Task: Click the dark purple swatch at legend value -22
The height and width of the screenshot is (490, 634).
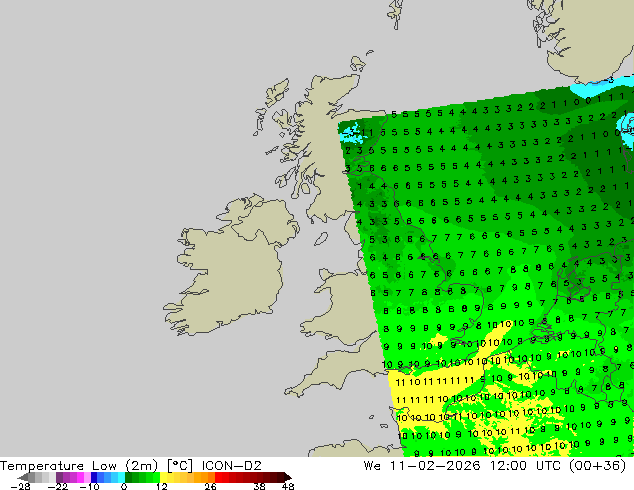Action: pyautogui.click(x=59, y=477)
